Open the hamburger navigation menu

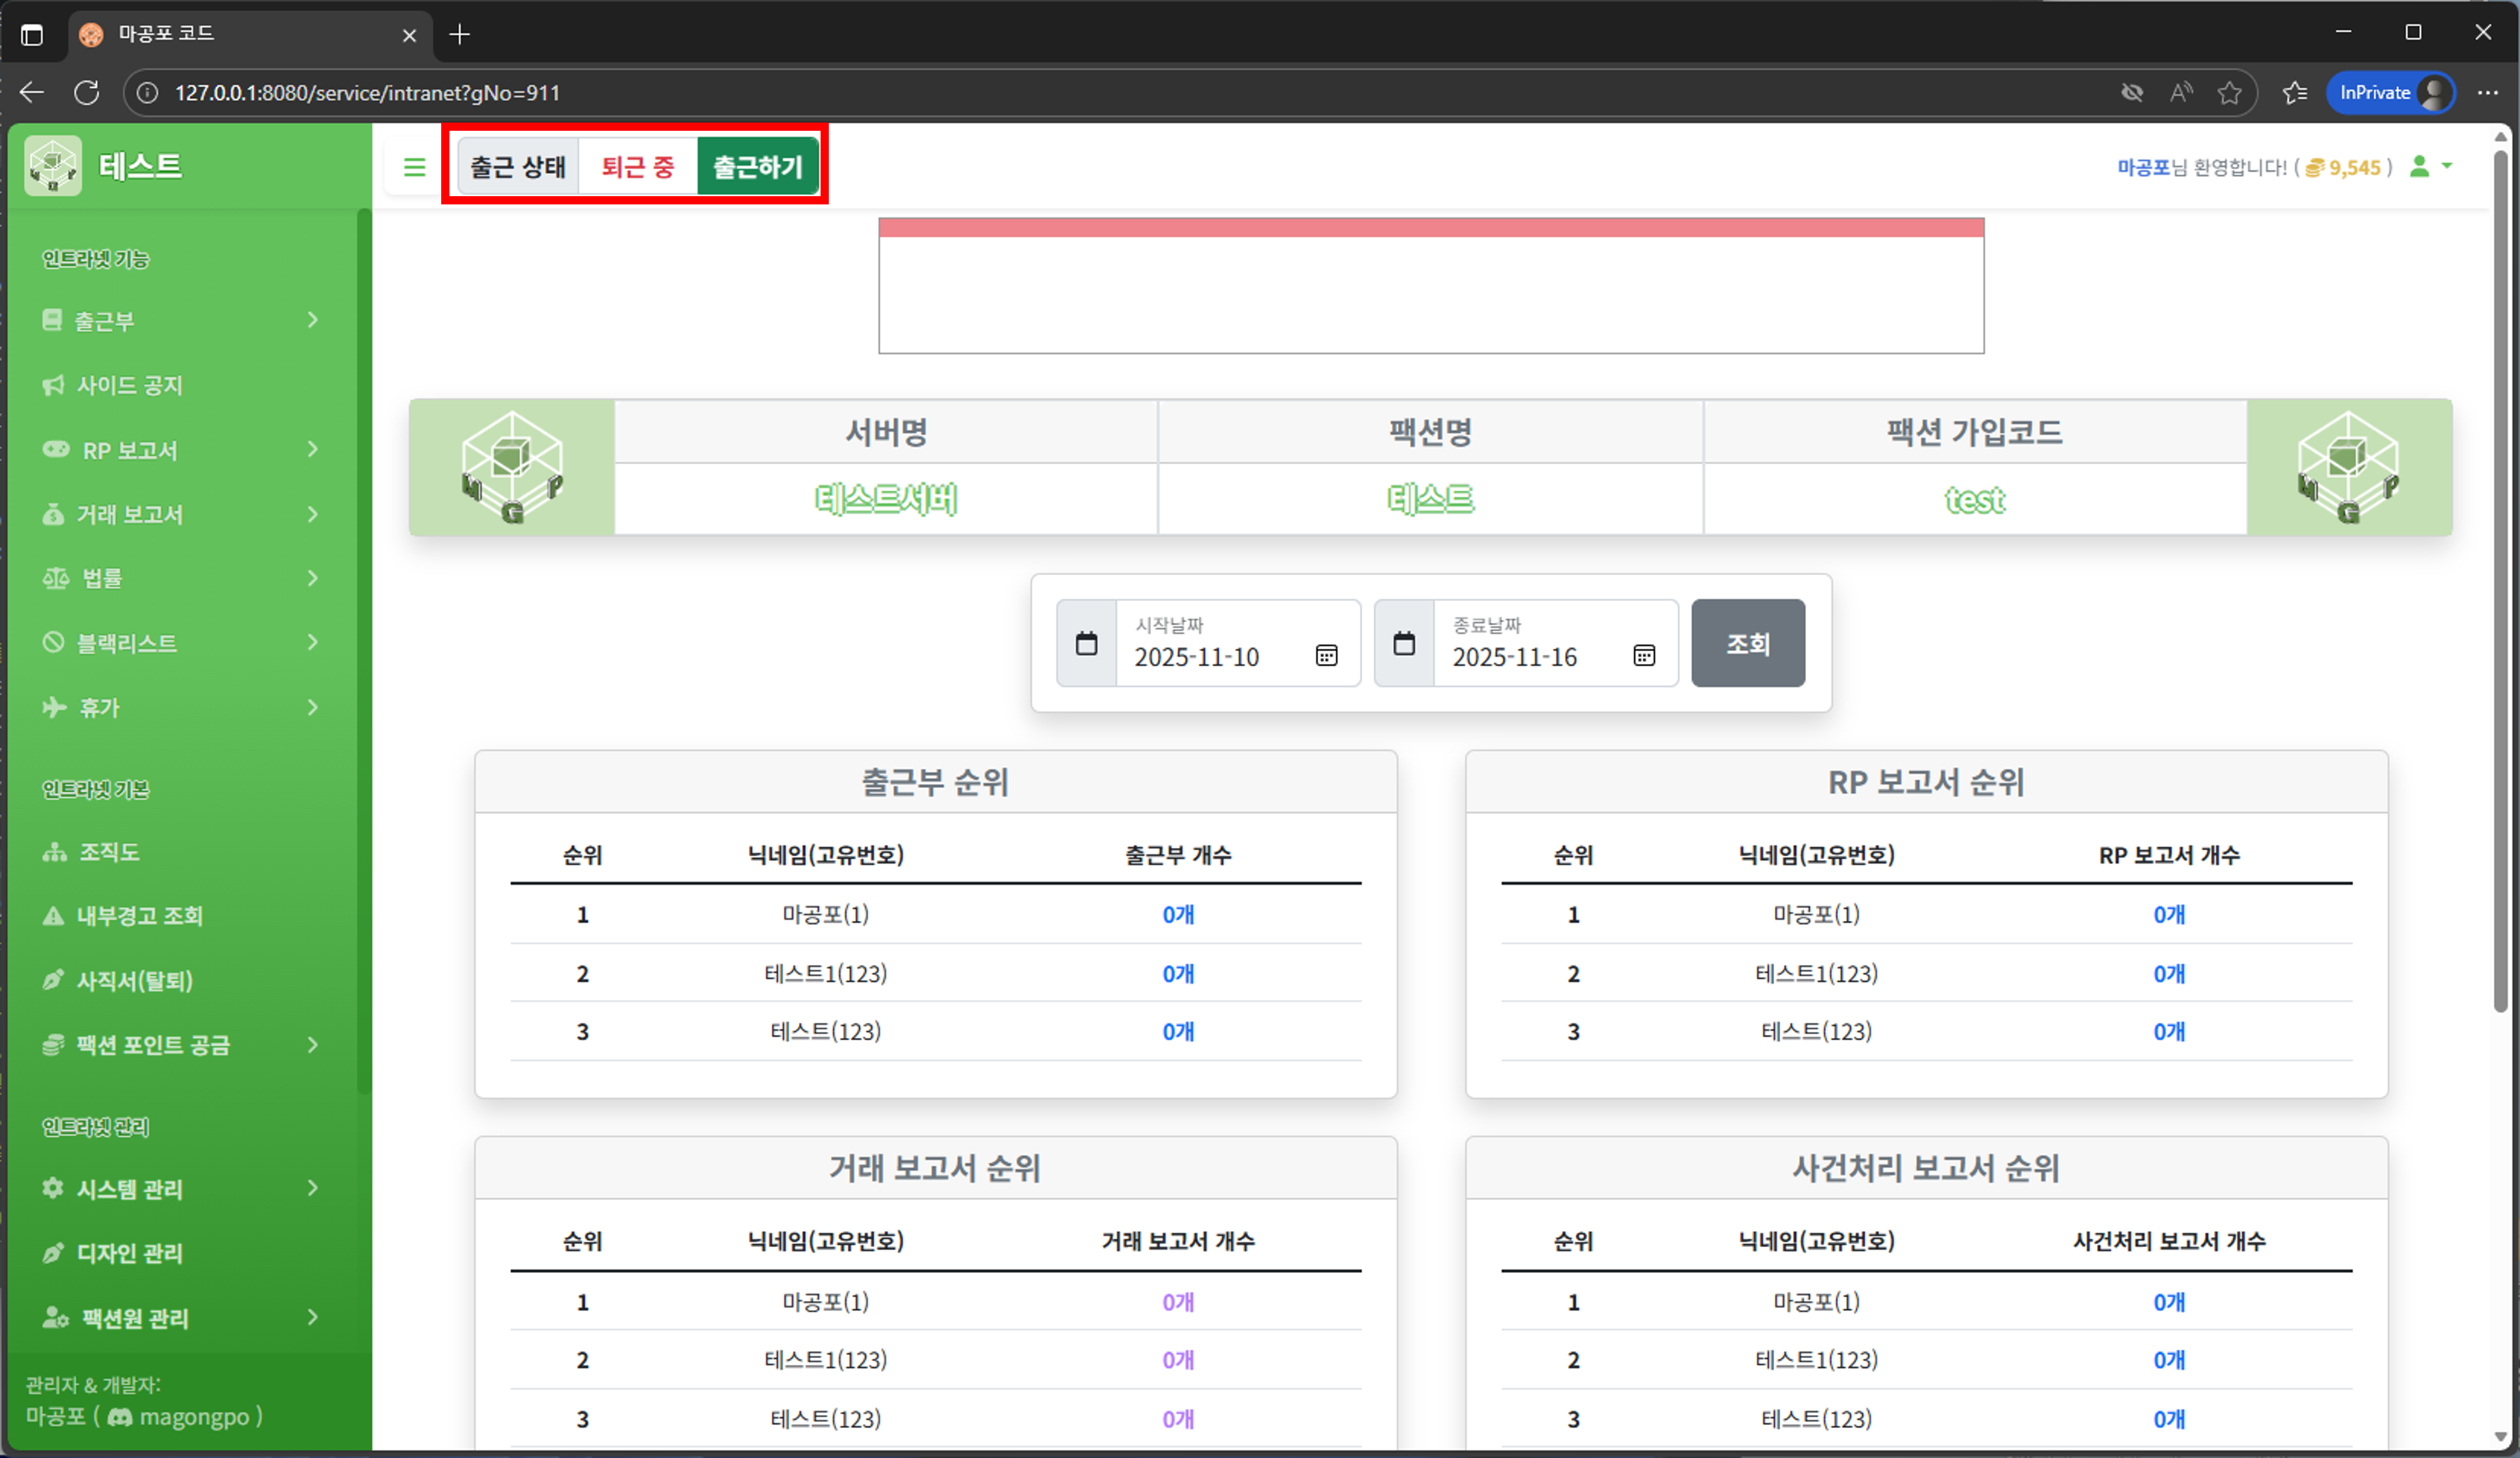[414, 166]
